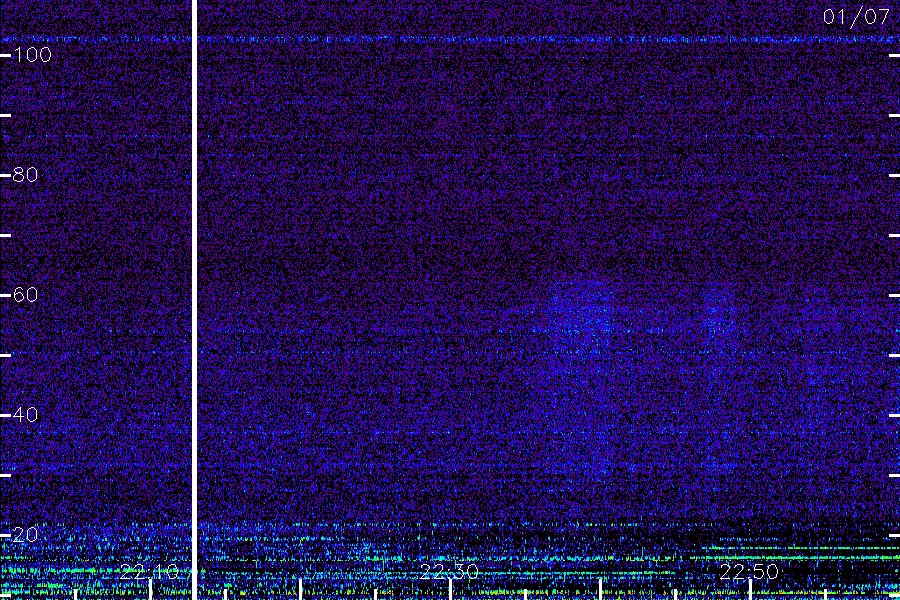
Task: Click the 80 frequency axis label
Action: [x=25, y=175]
